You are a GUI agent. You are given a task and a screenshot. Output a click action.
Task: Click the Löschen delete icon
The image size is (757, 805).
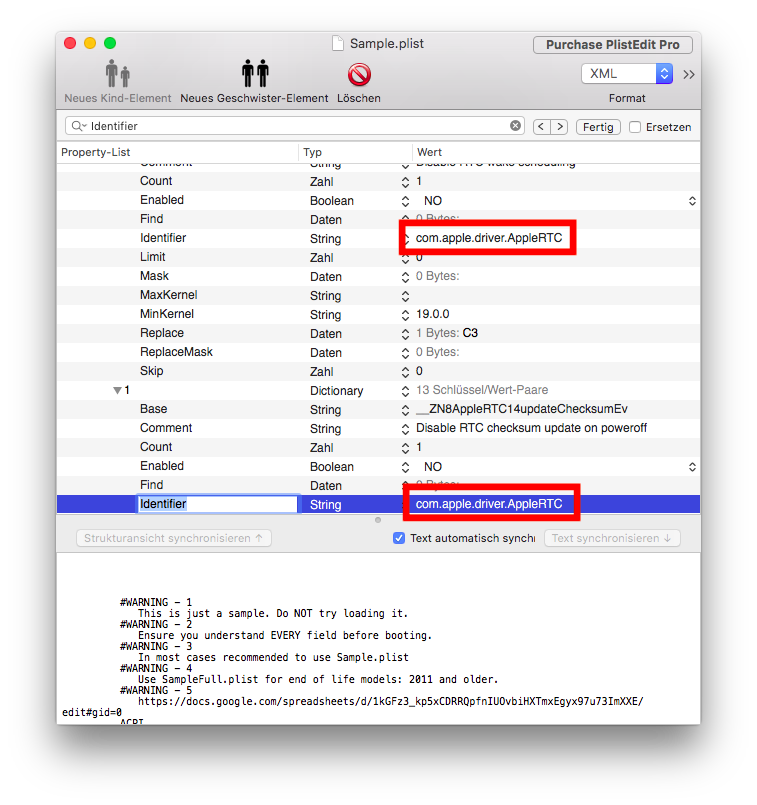359,75
